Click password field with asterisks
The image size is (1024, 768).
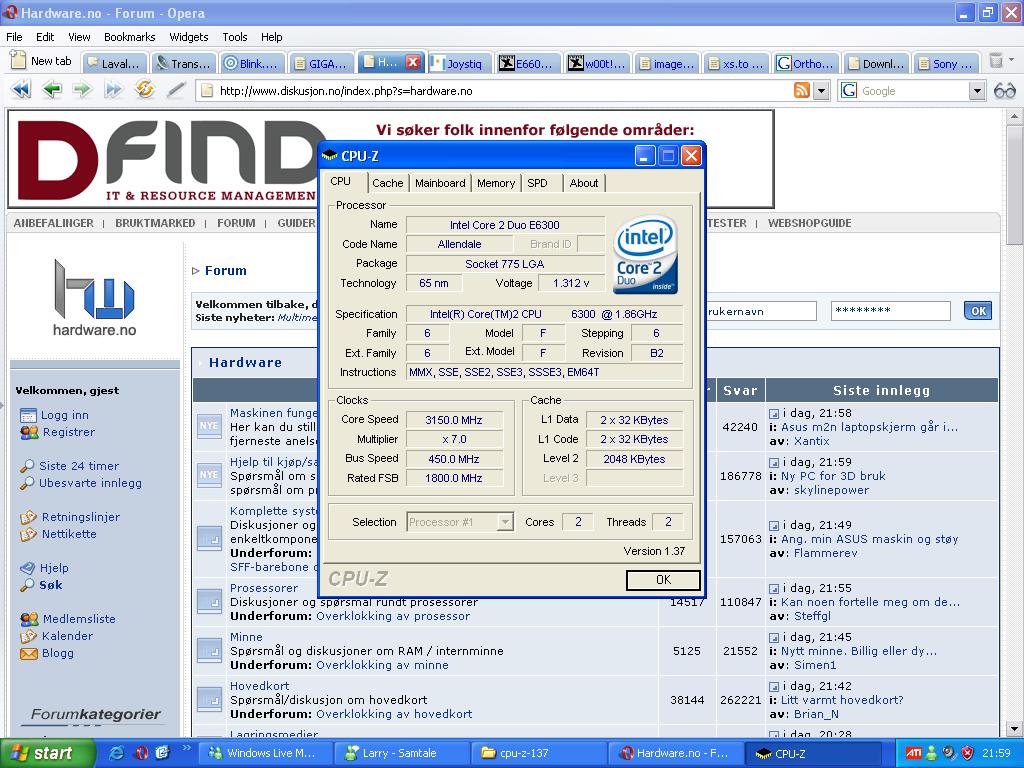(890, 311)
